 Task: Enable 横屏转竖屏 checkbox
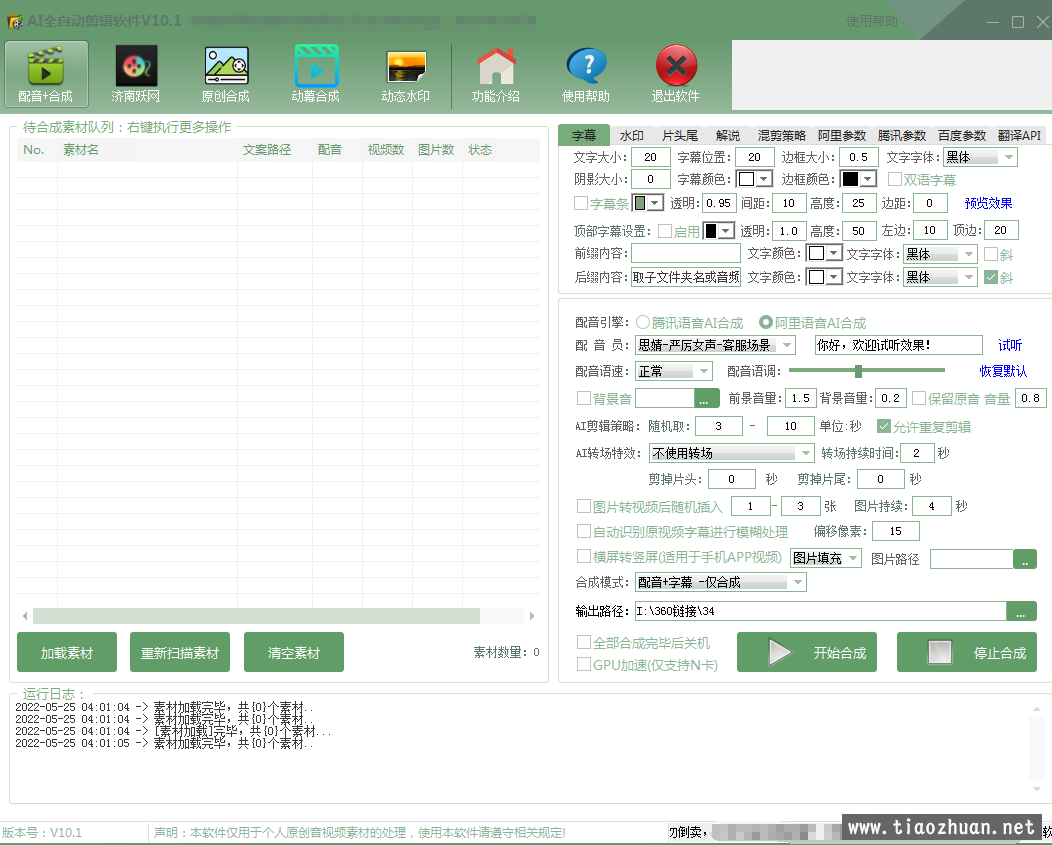(x=584, y=556)
